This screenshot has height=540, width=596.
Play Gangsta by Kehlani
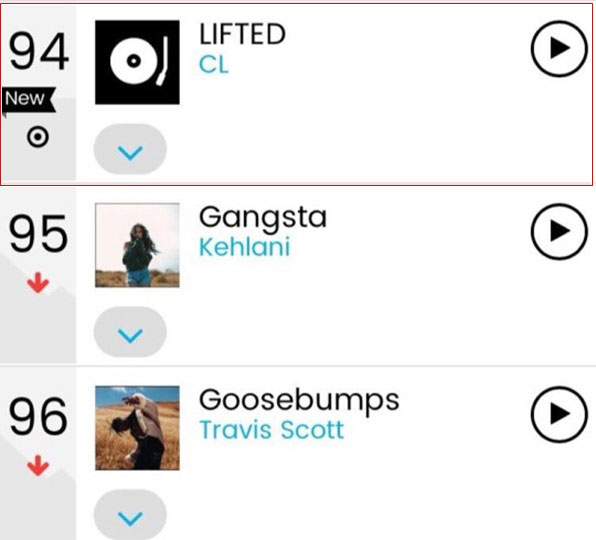[x=559, y=231]
